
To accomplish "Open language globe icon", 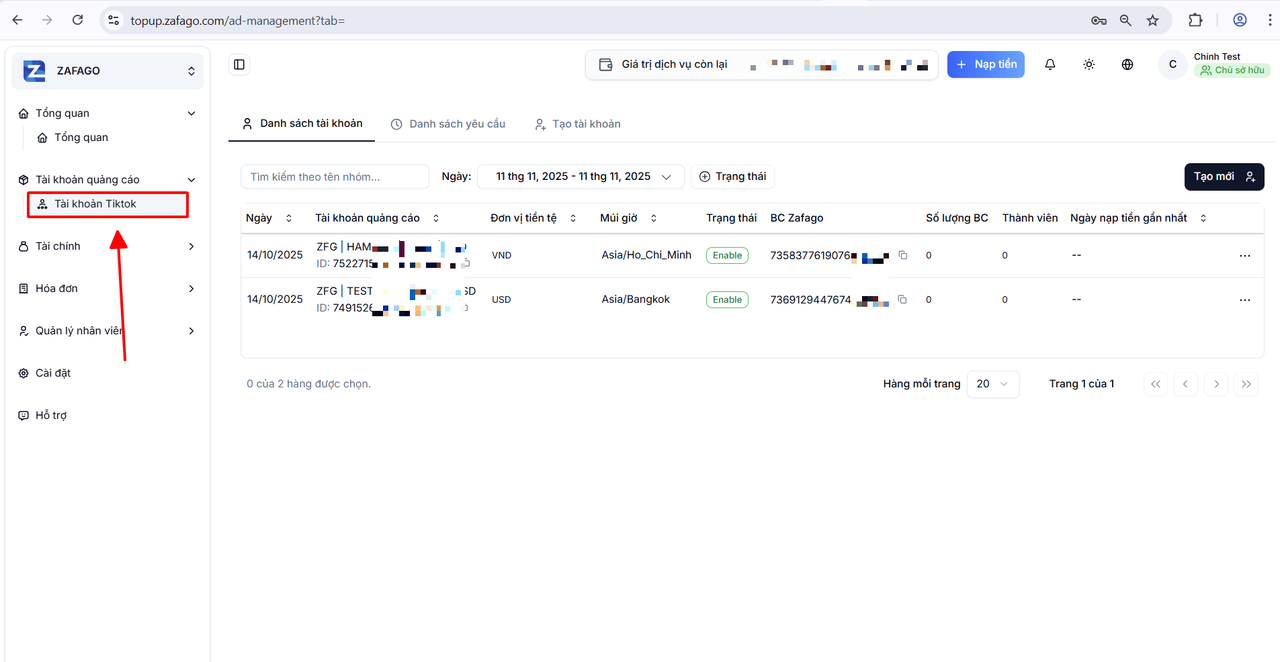I will 1127,64.
